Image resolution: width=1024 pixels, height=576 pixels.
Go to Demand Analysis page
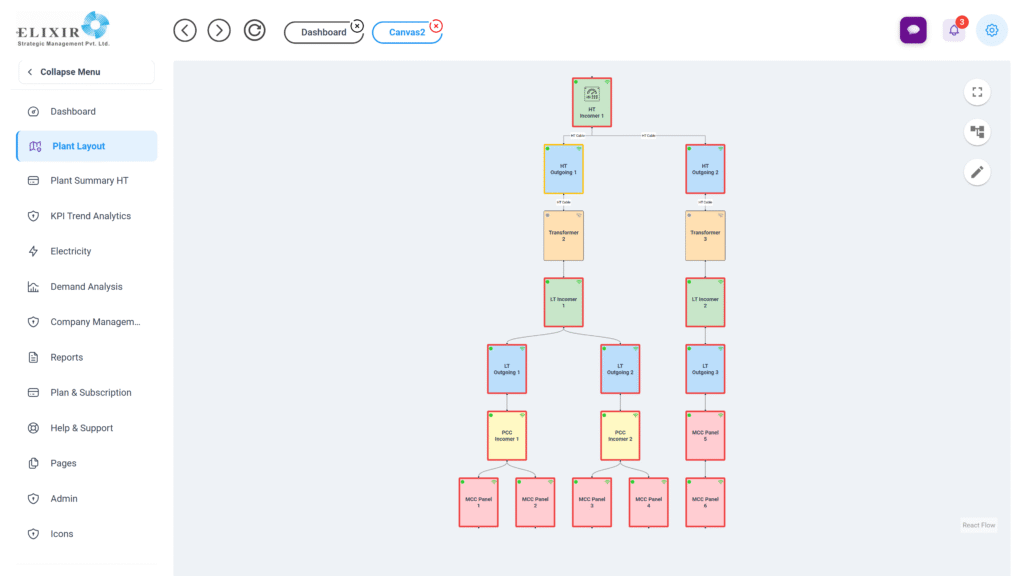tap(86, 287)
